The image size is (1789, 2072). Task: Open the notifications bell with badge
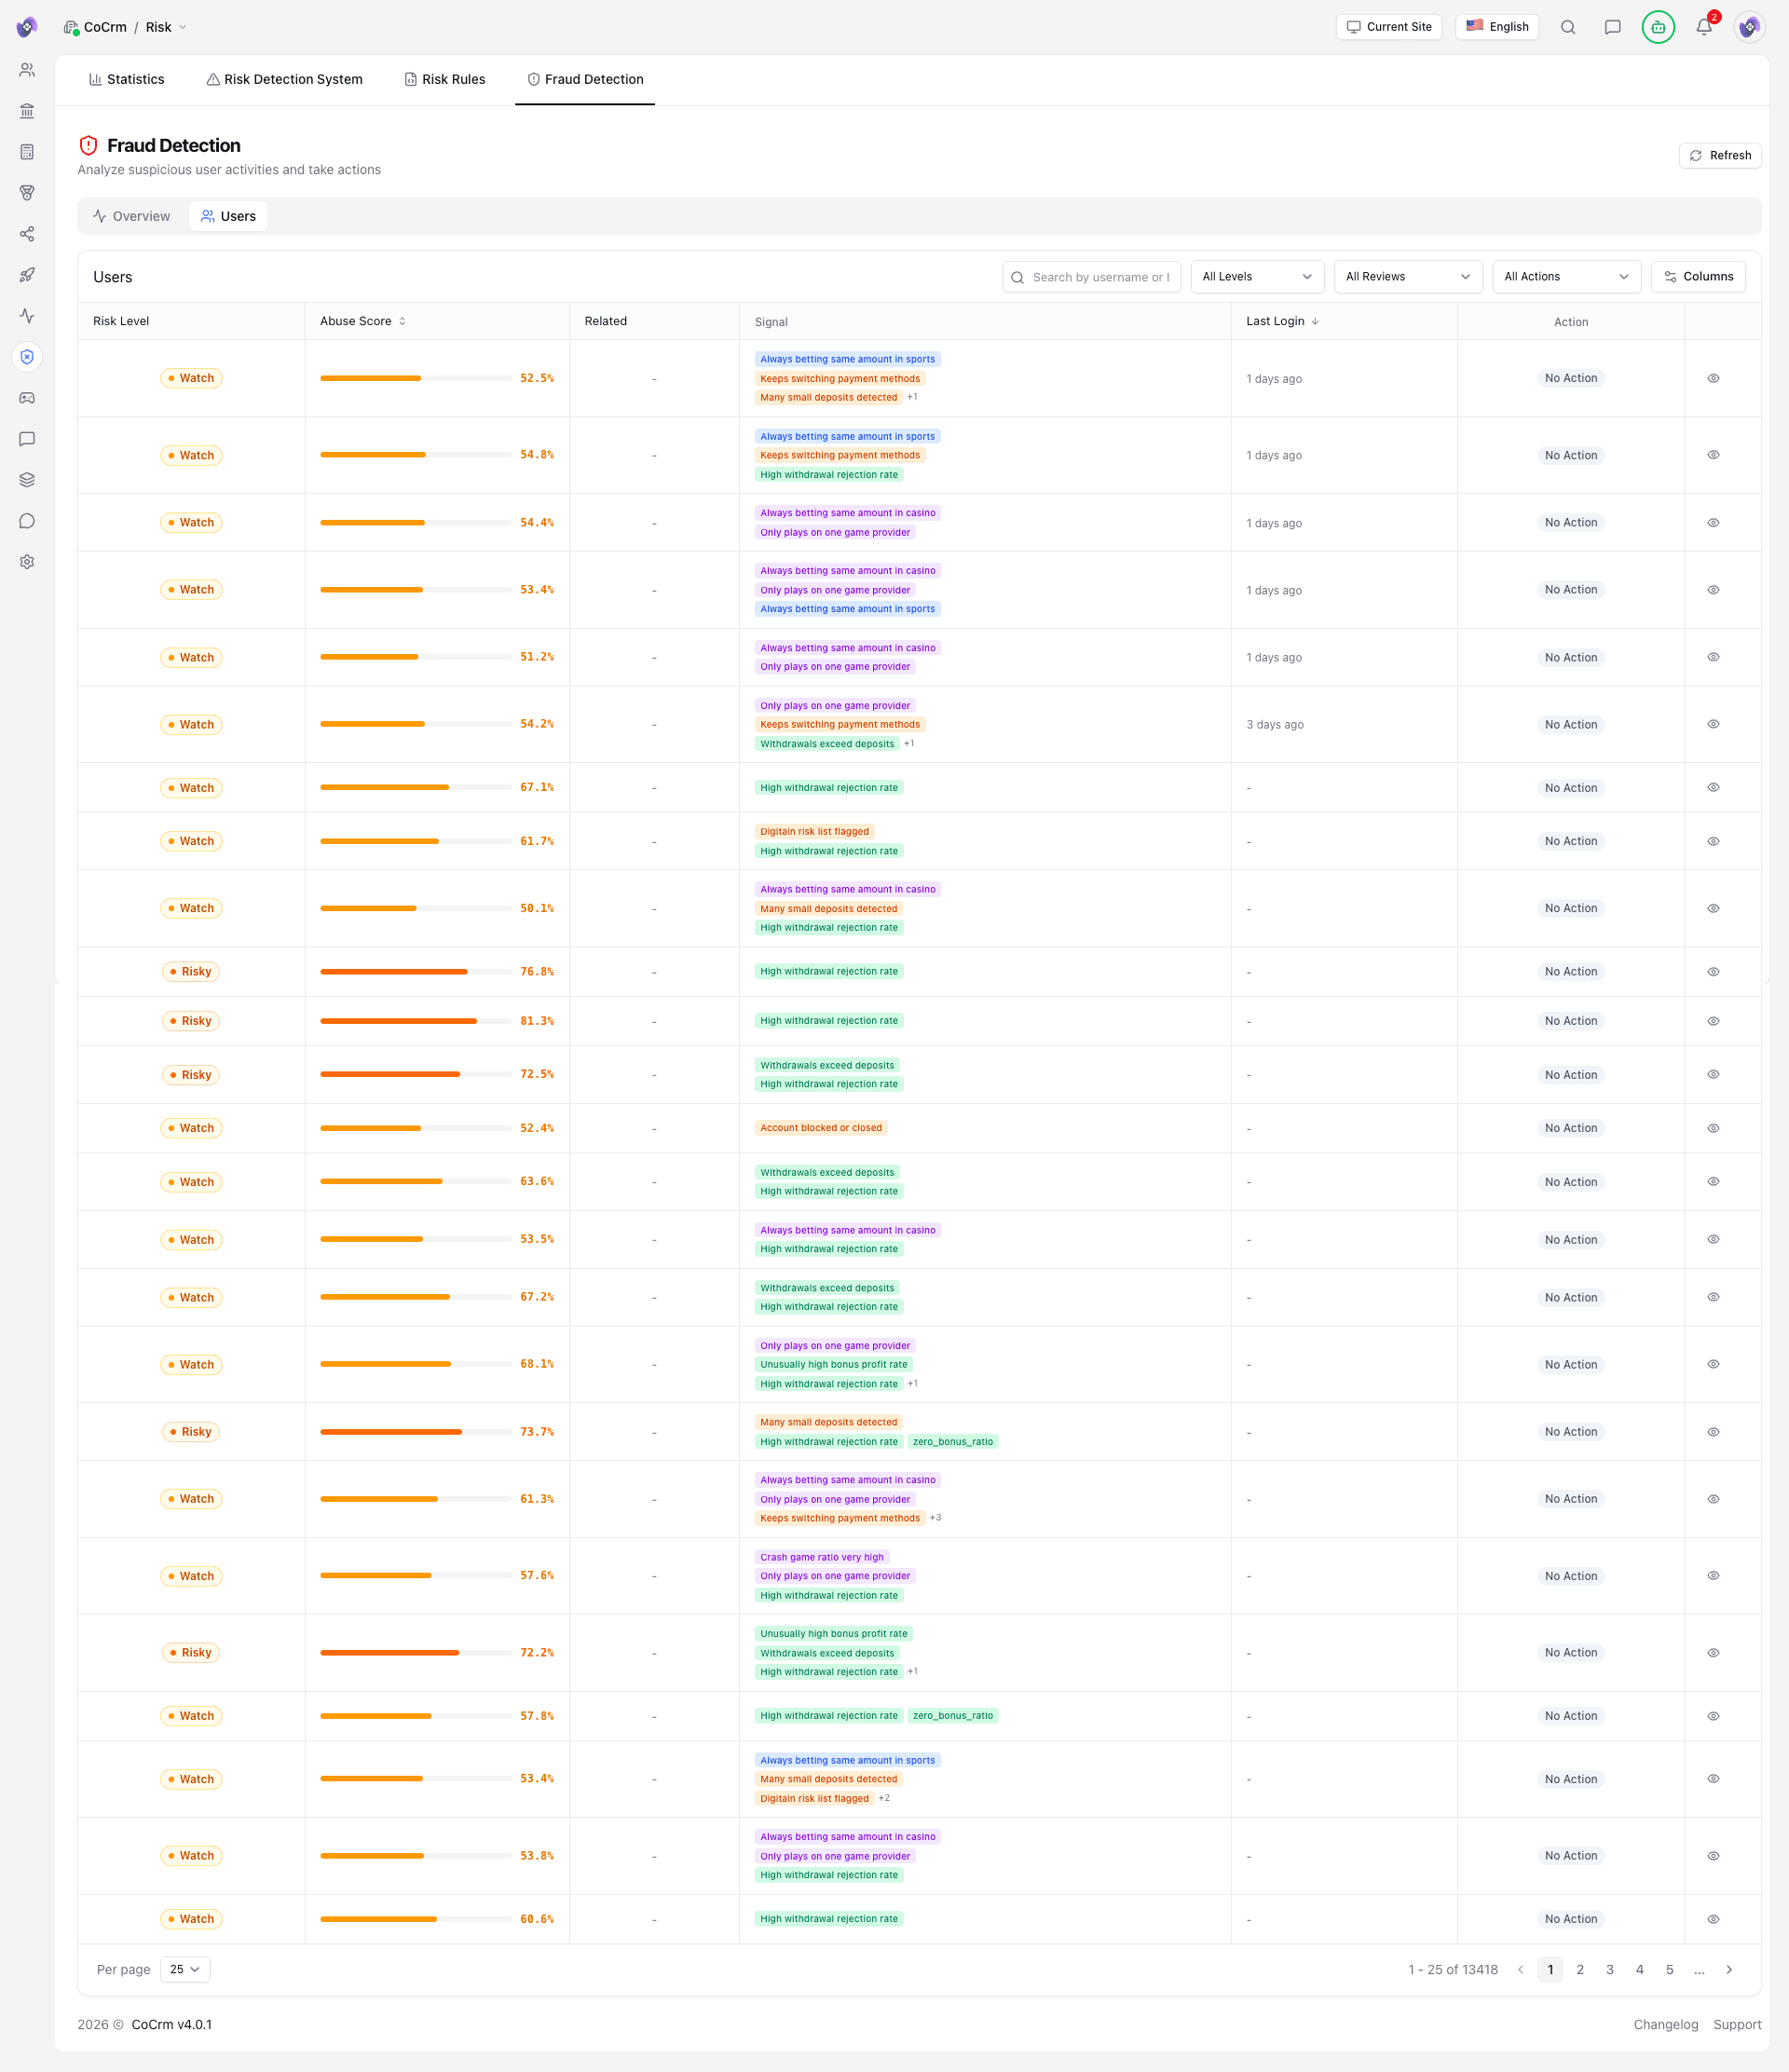click(x=1704, y=27)
